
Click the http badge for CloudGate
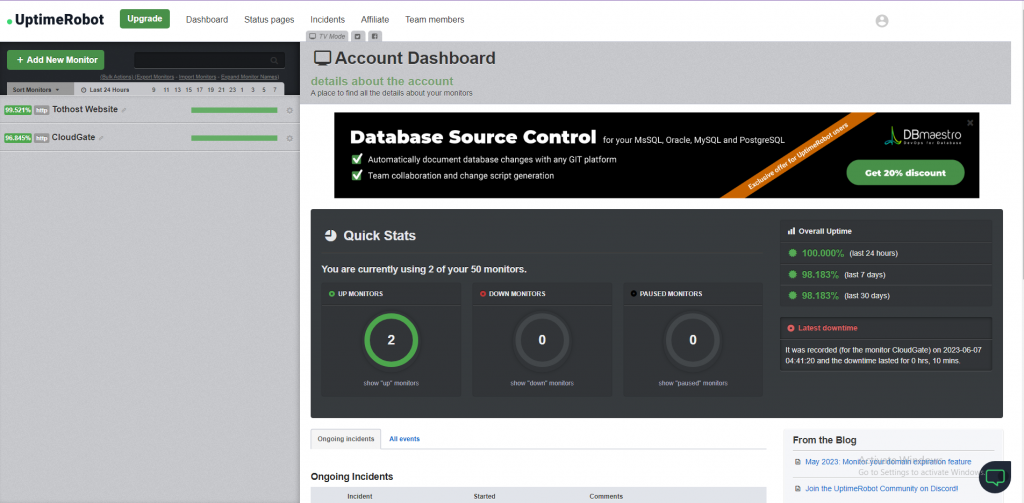click(x=42, y=138)
